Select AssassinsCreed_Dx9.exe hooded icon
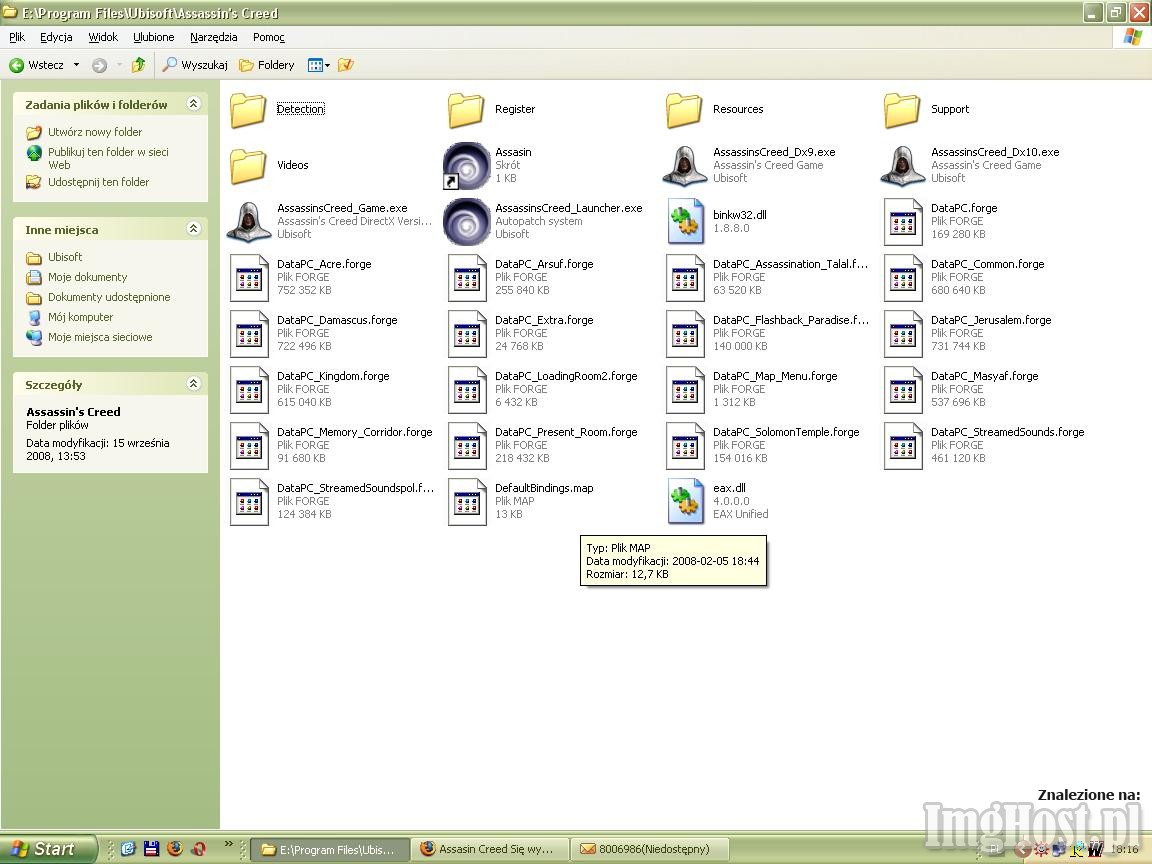 [684, 165]
